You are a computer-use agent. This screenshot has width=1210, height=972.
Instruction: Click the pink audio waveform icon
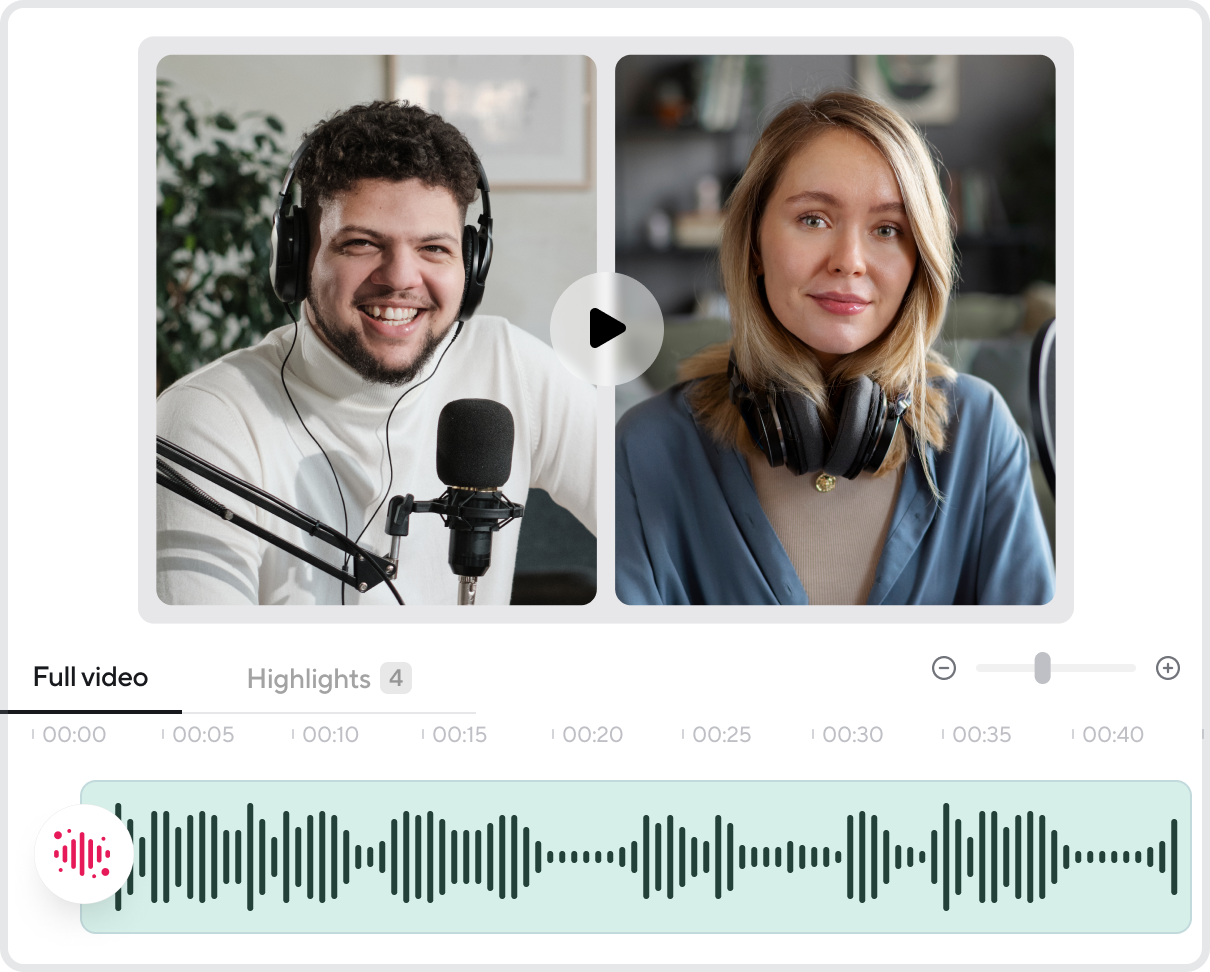[84, 853]
